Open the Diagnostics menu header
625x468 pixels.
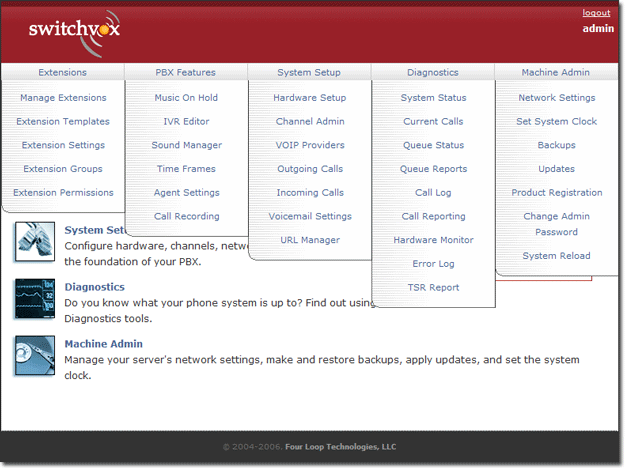click(433, 72)
